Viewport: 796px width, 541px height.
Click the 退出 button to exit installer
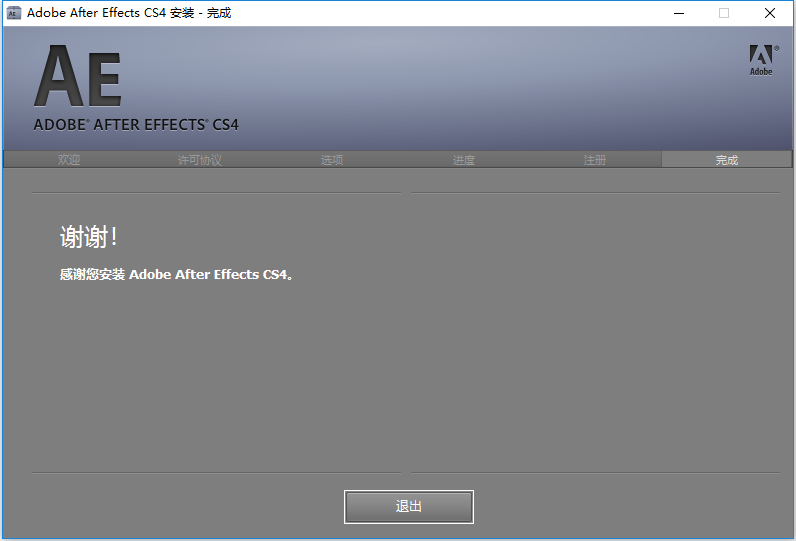click(409, 506)
